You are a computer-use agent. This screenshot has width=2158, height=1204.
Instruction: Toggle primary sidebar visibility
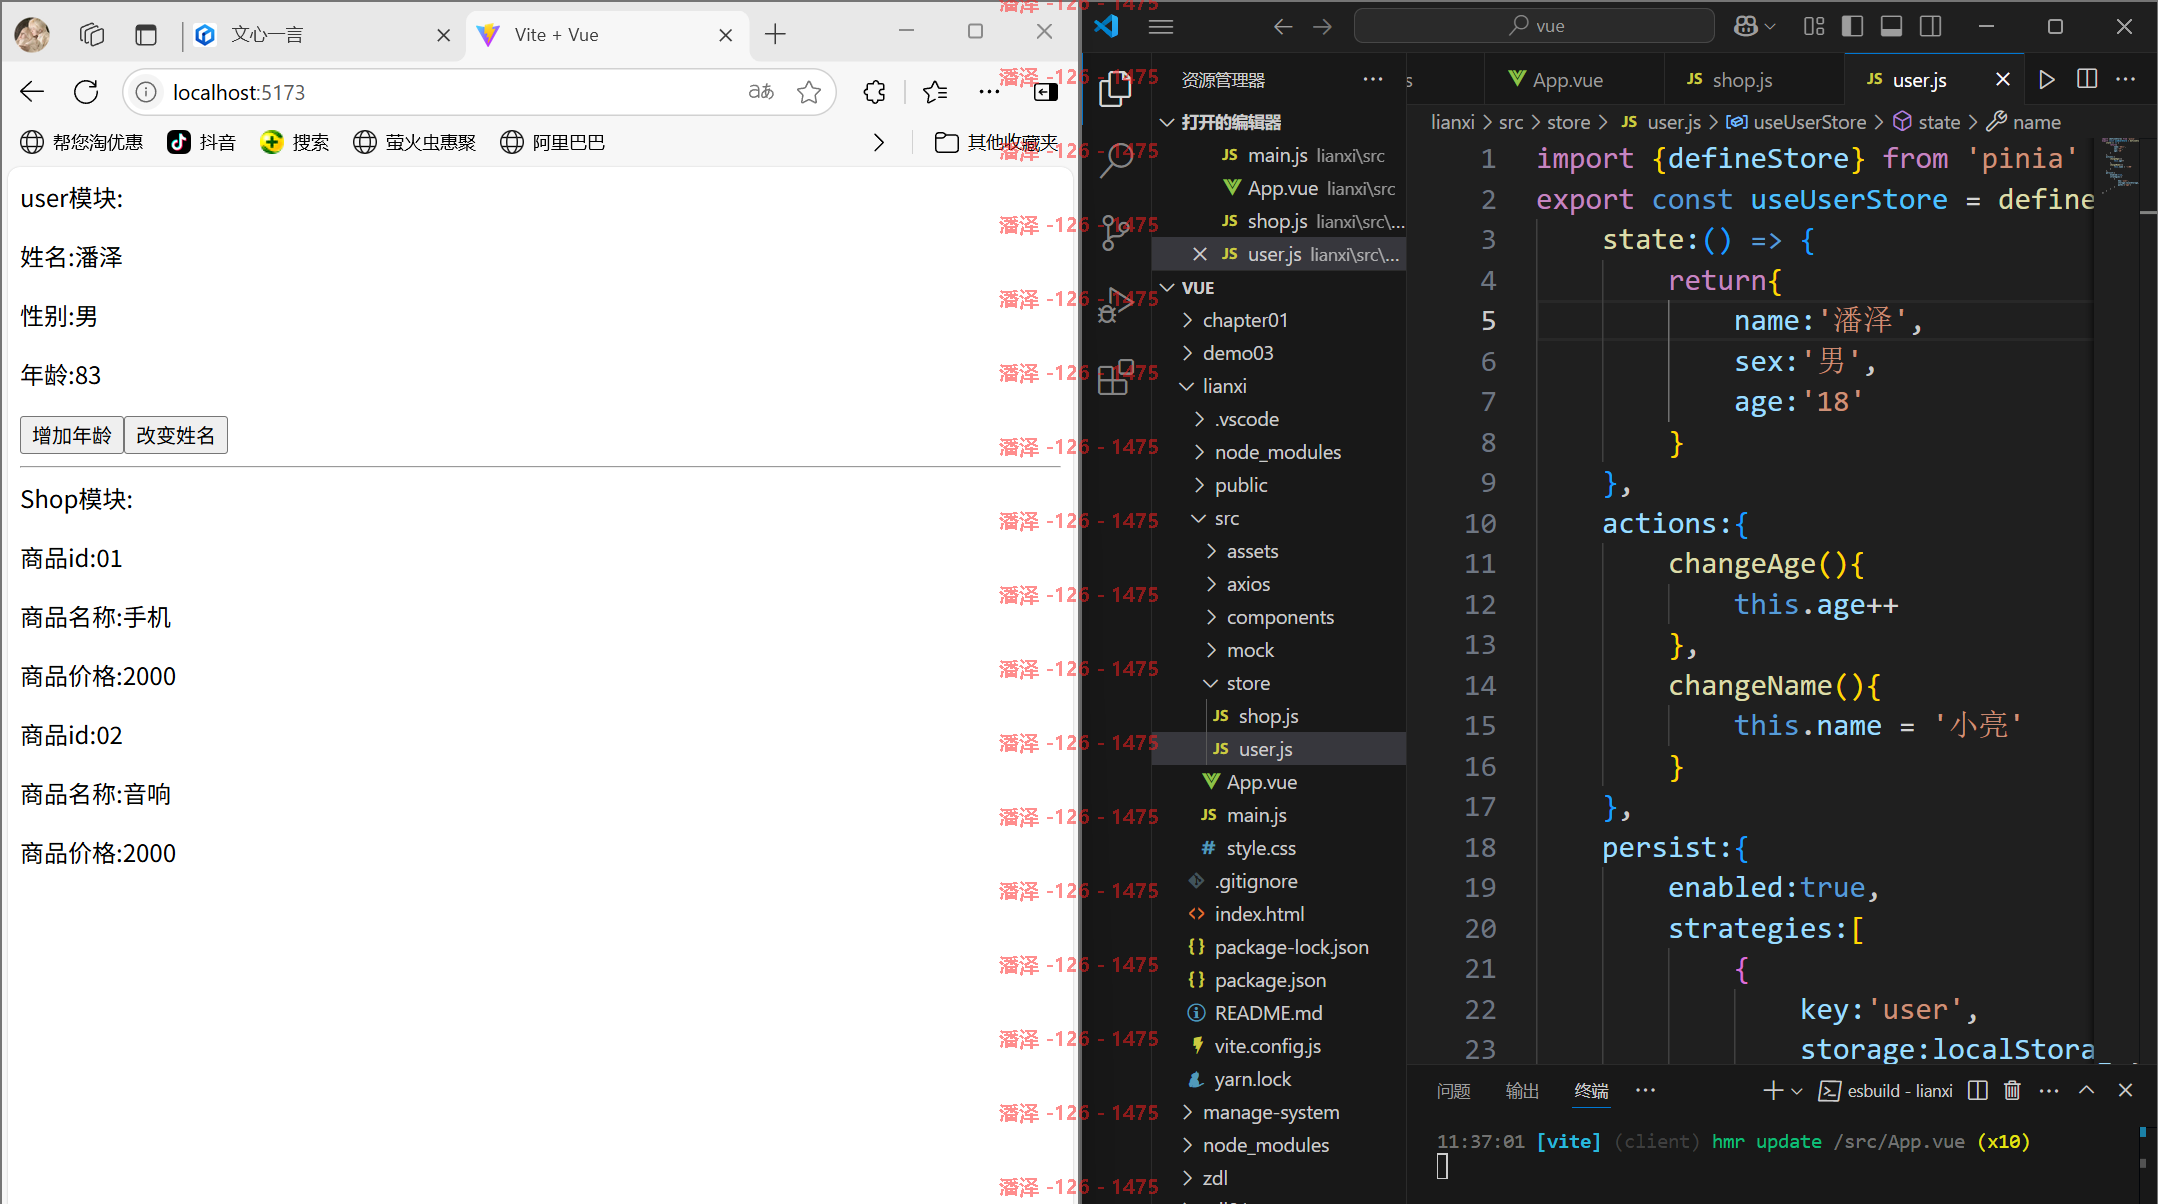(x=1852, y=27)
